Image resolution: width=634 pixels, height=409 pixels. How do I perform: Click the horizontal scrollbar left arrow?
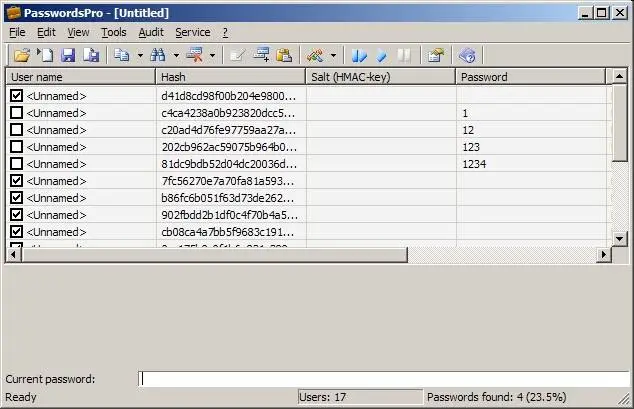13,255
